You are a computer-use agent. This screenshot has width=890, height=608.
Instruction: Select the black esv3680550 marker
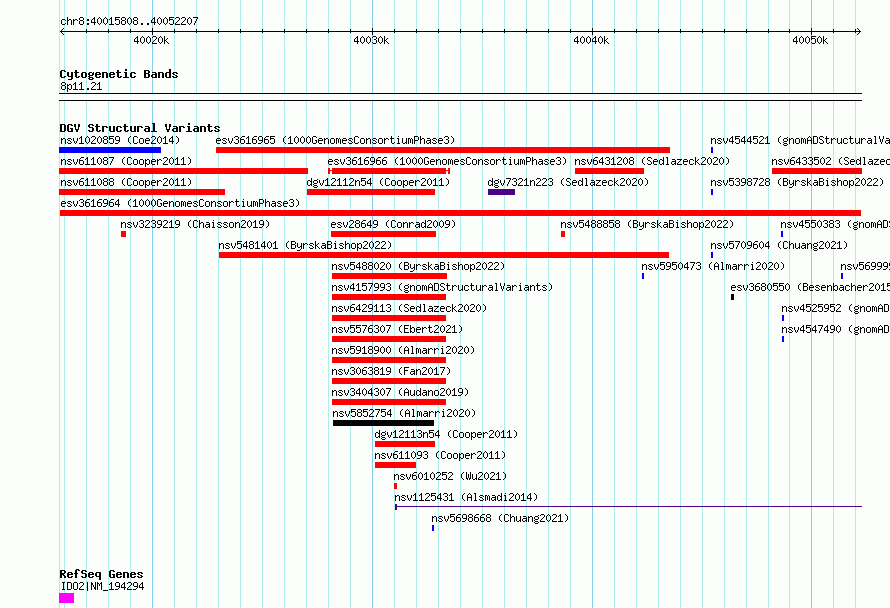(732, 297)
